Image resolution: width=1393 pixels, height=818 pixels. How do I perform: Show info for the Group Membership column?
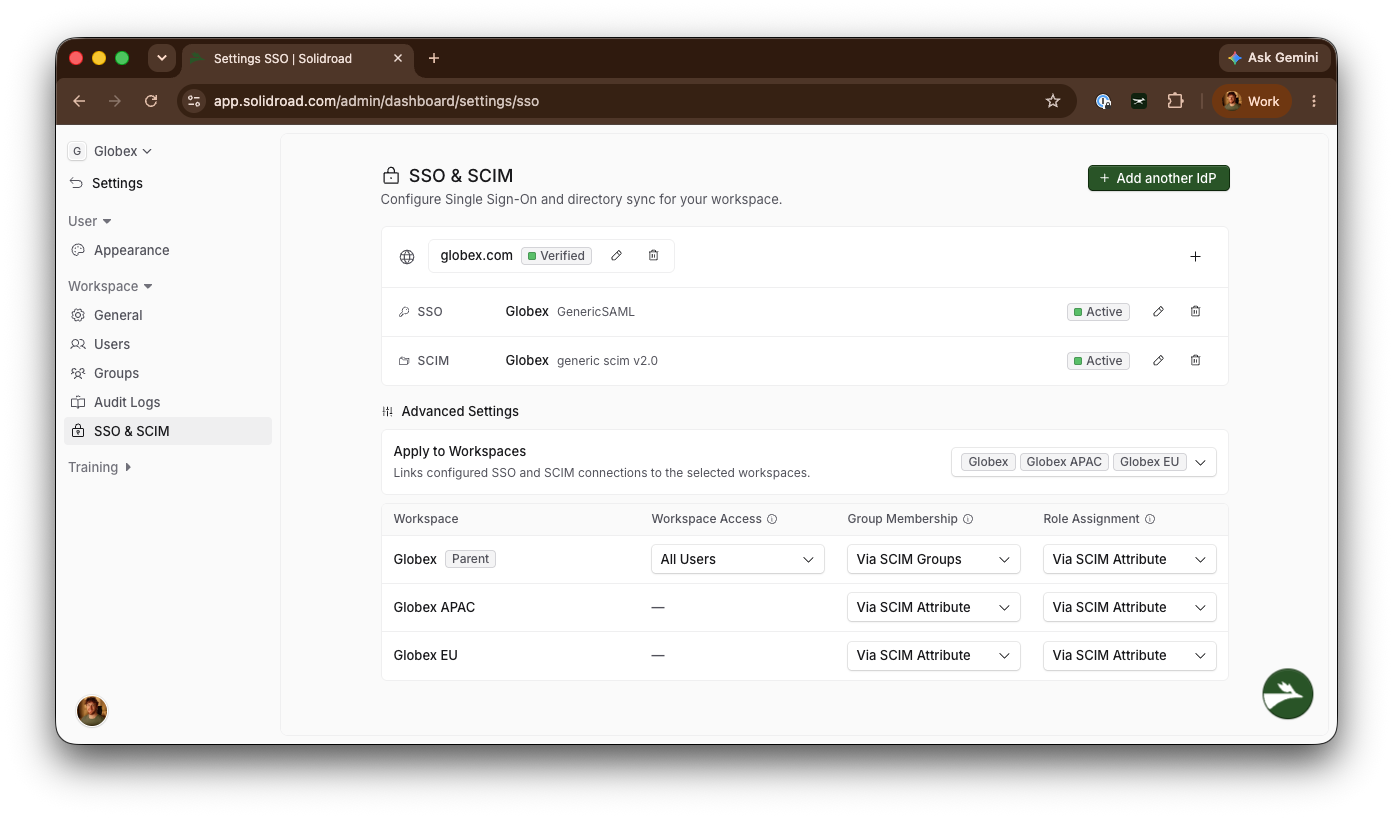click(968, 519)
